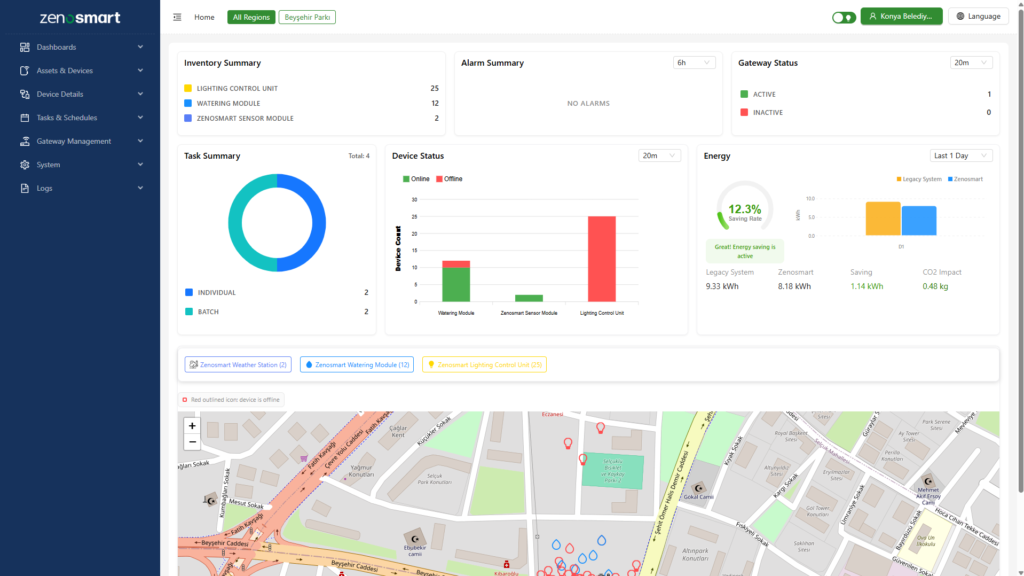The image size is (1024, 576).
Task: Click the Dashboards sidebar icon
Action: coord(25,47)
